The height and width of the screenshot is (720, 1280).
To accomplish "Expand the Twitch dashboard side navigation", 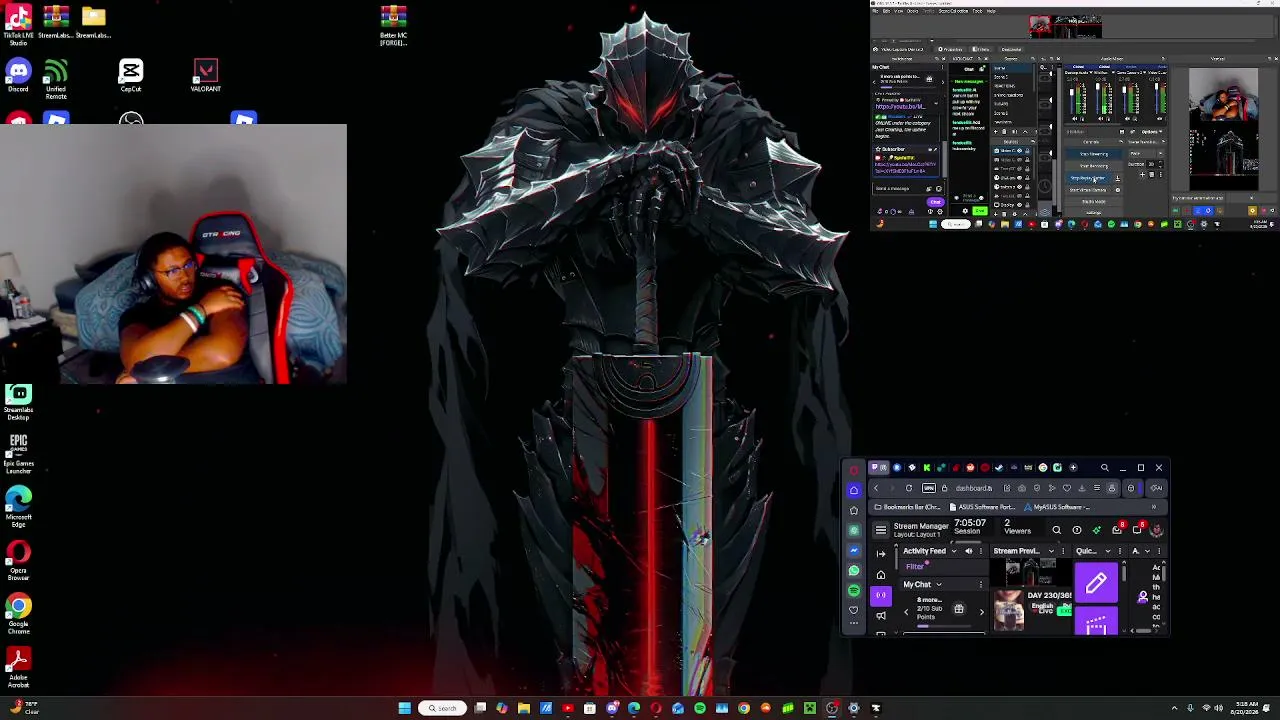I will coord(881,552).
